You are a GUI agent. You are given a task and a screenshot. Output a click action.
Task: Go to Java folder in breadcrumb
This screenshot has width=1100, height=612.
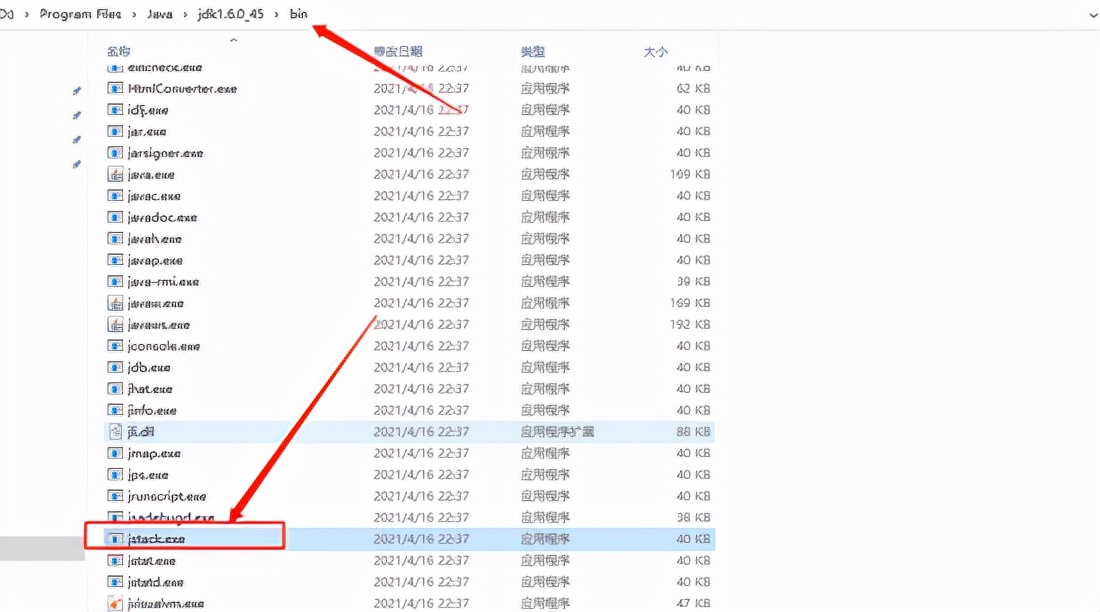point(160,14)
